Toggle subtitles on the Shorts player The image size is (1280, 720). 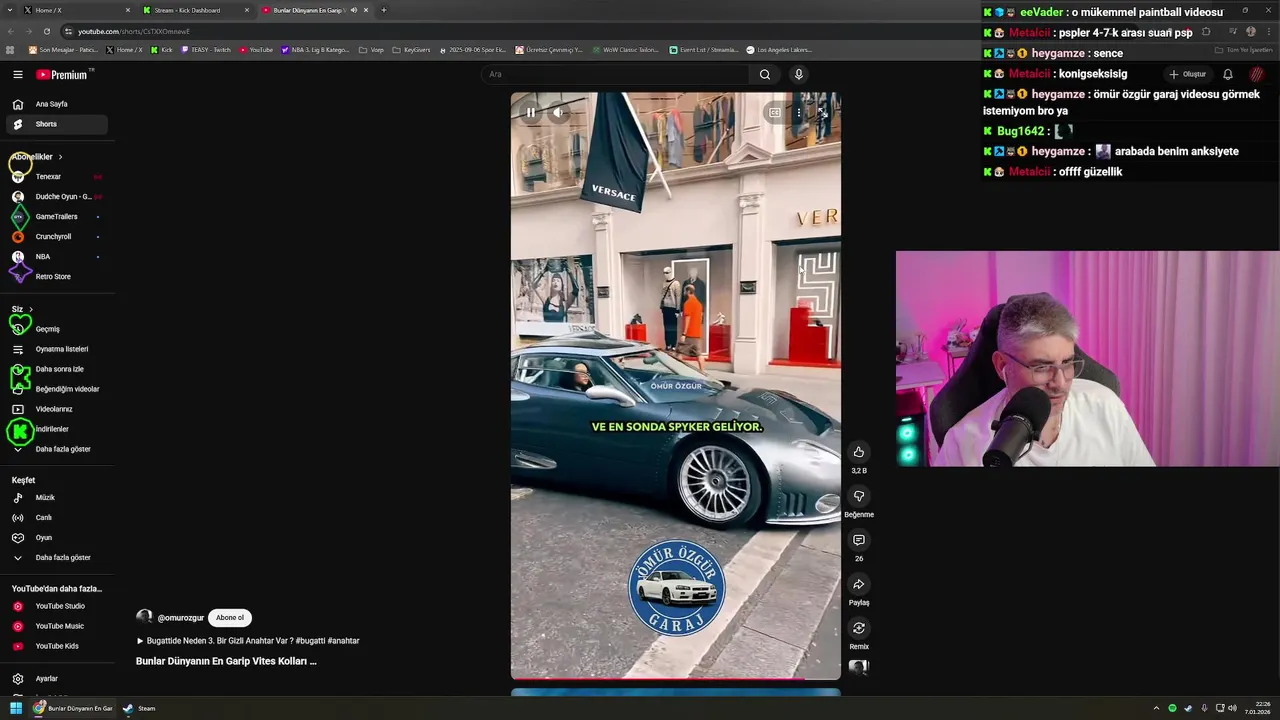click(x=774, y=112)
